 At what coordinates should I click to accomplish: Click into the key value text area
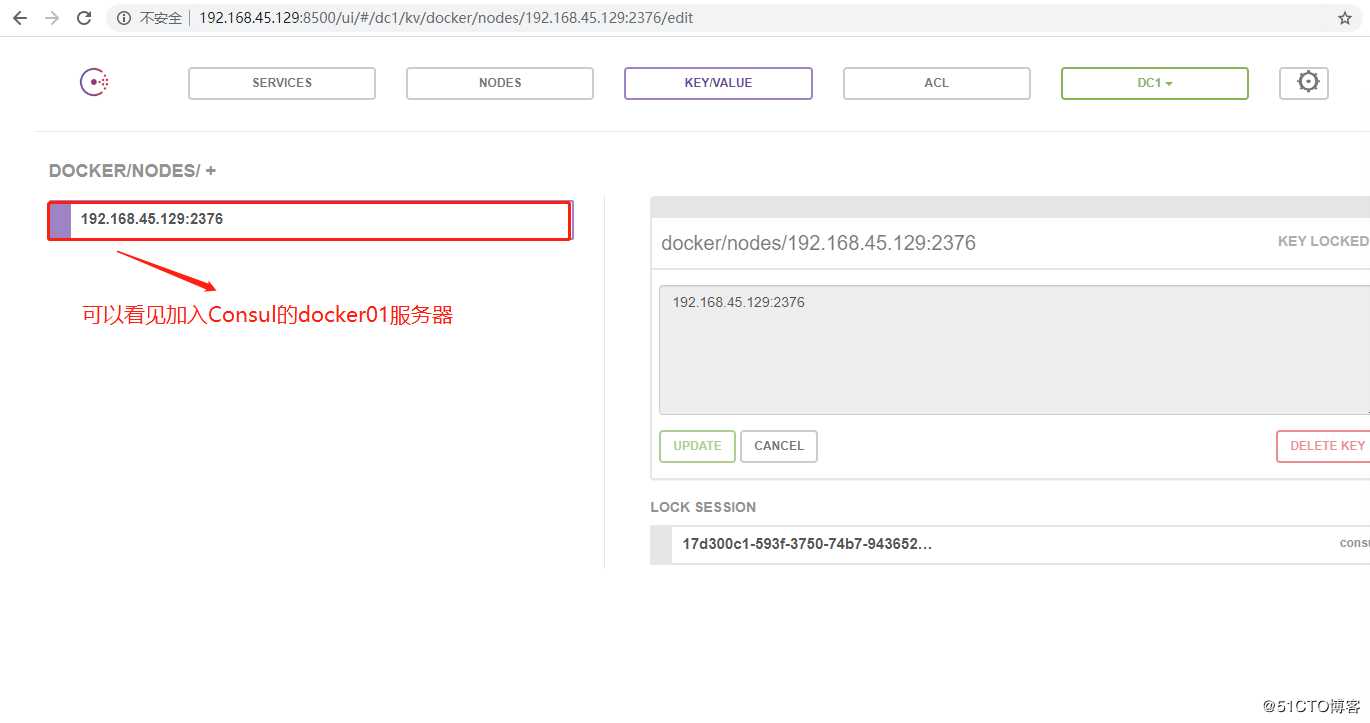click(x=1014, y=350)
